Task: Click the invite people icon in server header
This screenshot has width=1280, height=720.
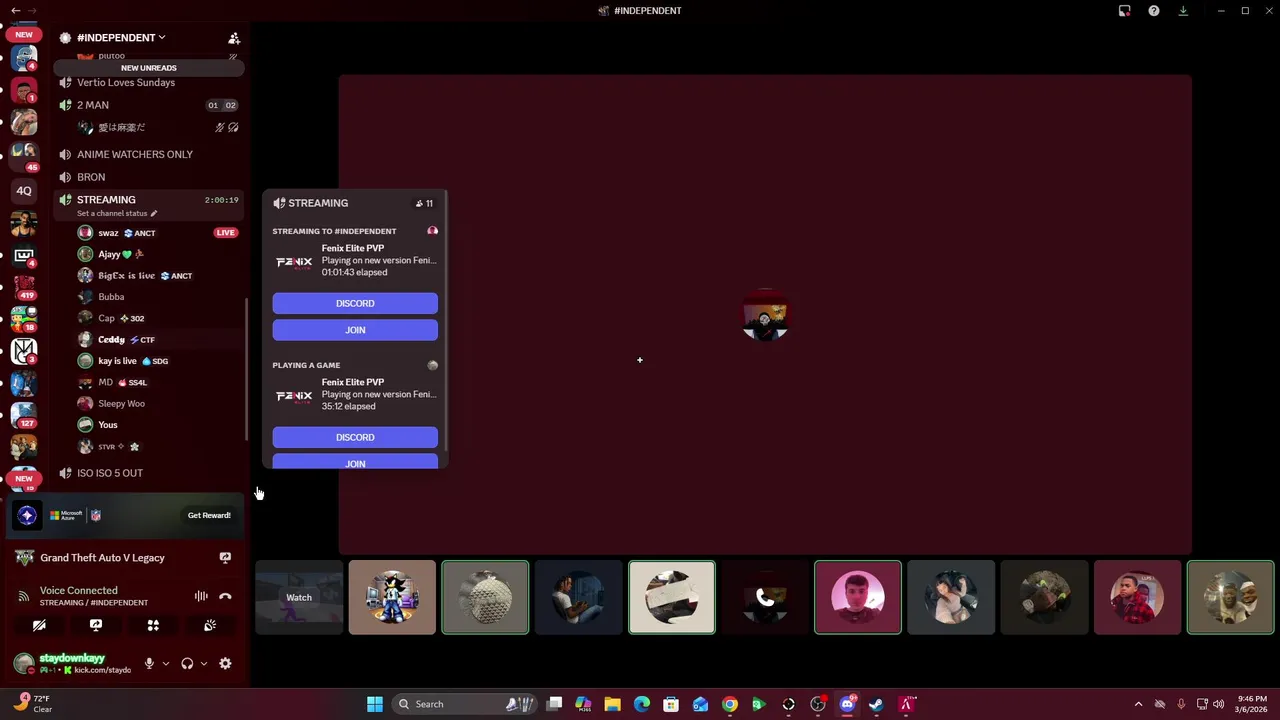Action: (x=234, y=38)
